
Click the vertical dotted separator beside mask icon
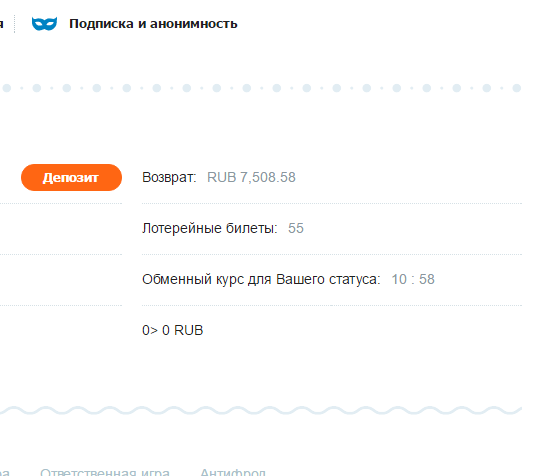click(x=14, y=24)
